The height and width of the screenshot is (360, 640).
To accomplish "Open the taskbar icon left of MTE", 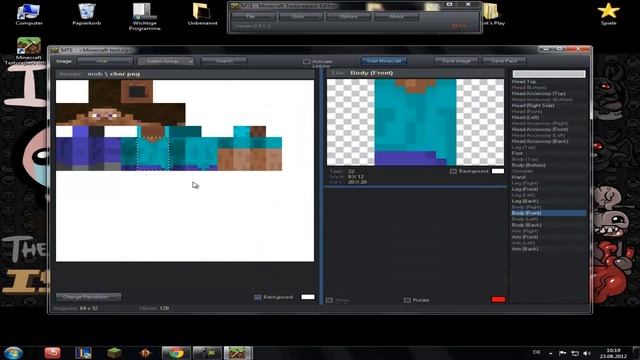I will (x=207, y=353).
